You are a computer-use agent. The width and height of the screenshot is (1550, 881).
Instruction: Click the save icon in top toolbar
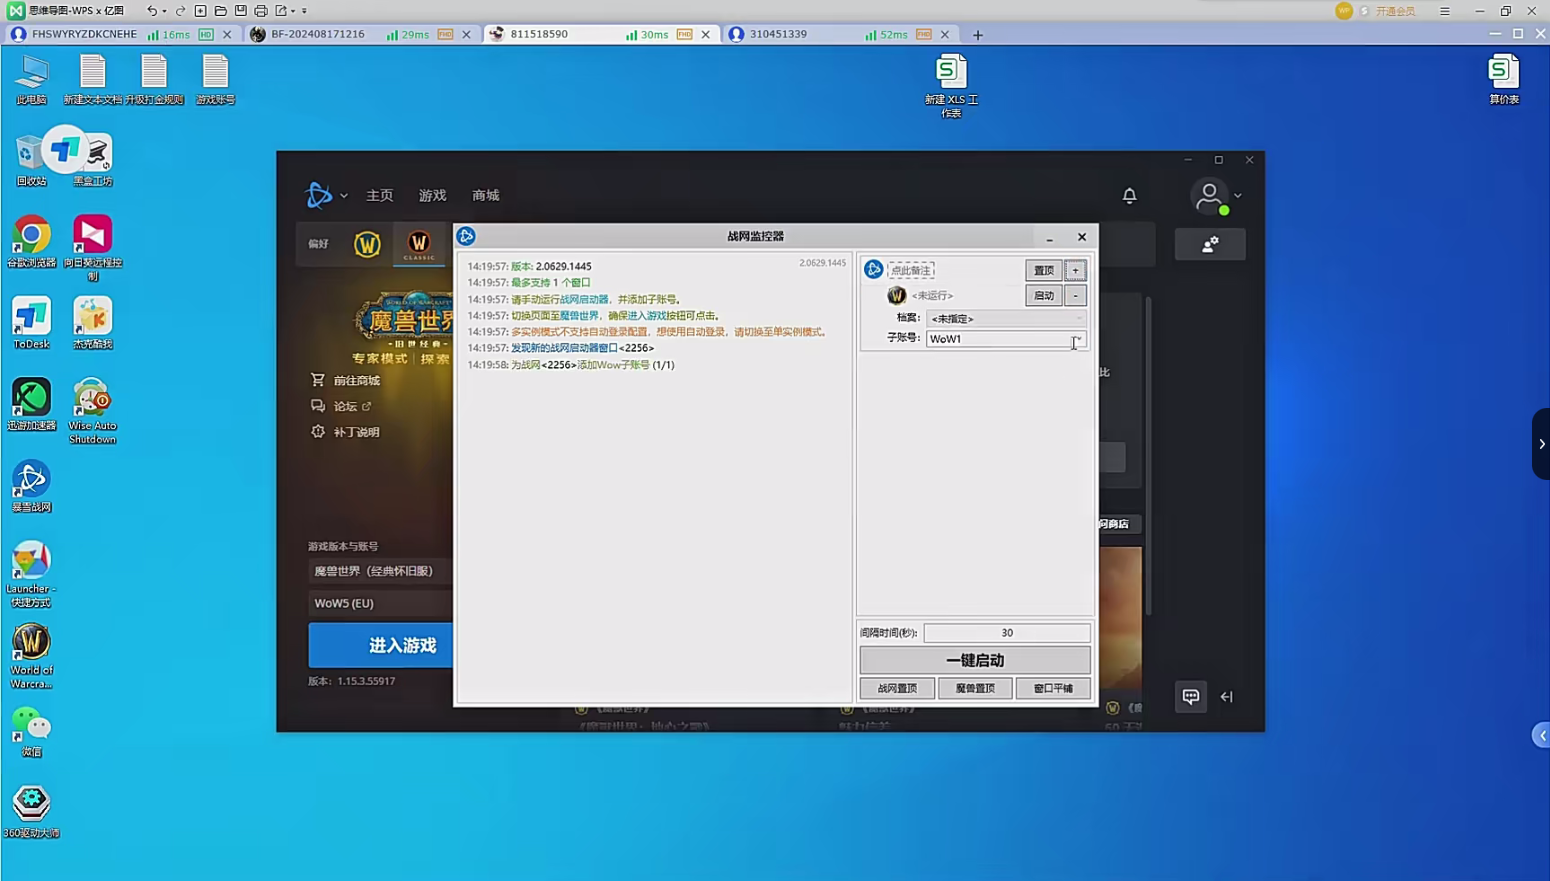tap(240, 10)
